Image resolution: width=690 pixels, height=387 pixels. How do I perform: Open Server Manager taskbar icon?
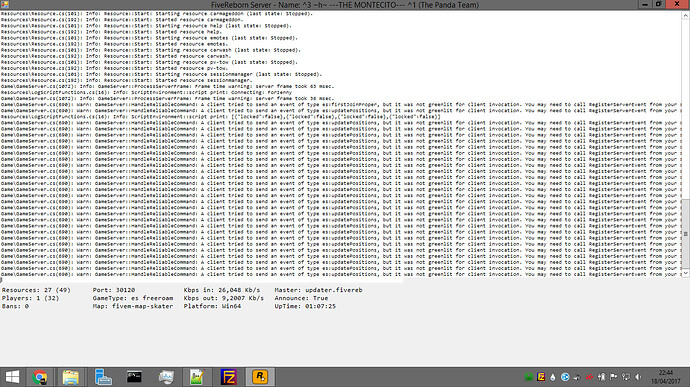click(x=103, y=377)
